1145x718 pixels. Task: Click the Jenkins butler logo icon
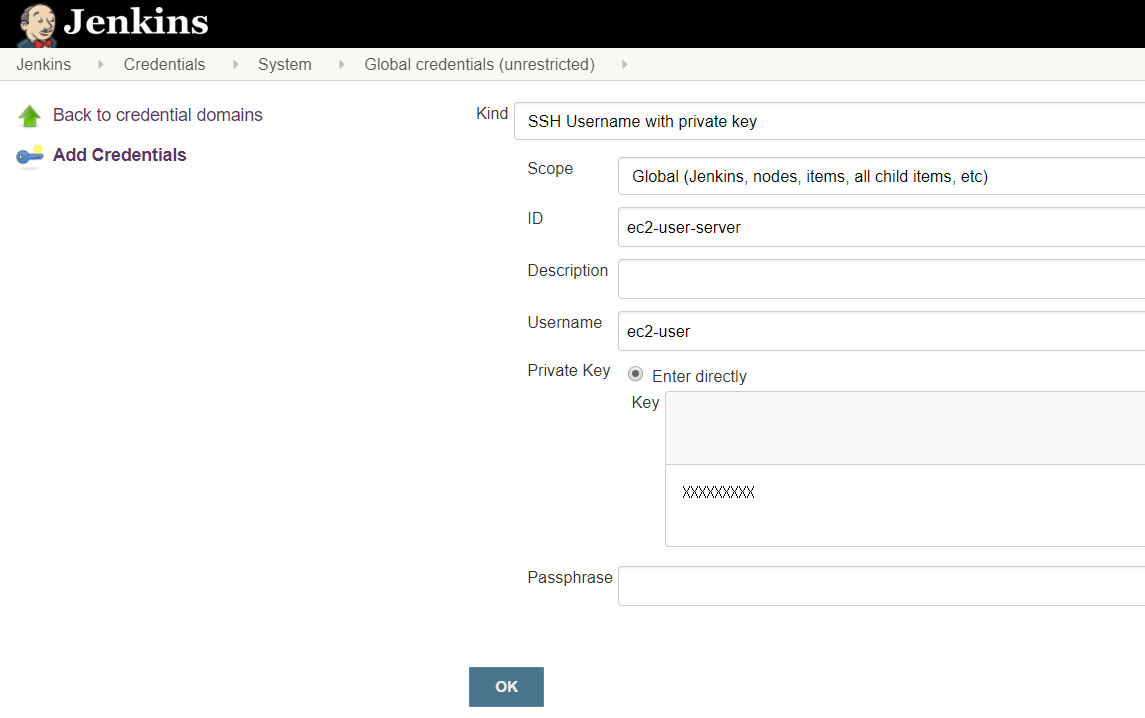(37, 25)
